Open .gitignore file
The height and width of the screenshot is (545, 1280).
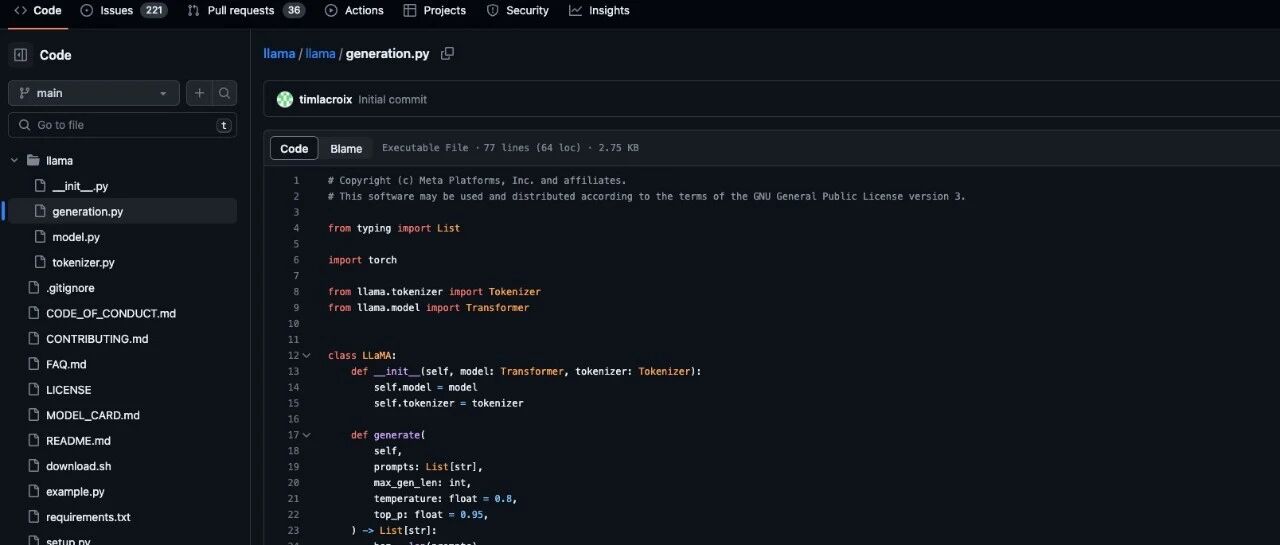[x=70, y=288]
